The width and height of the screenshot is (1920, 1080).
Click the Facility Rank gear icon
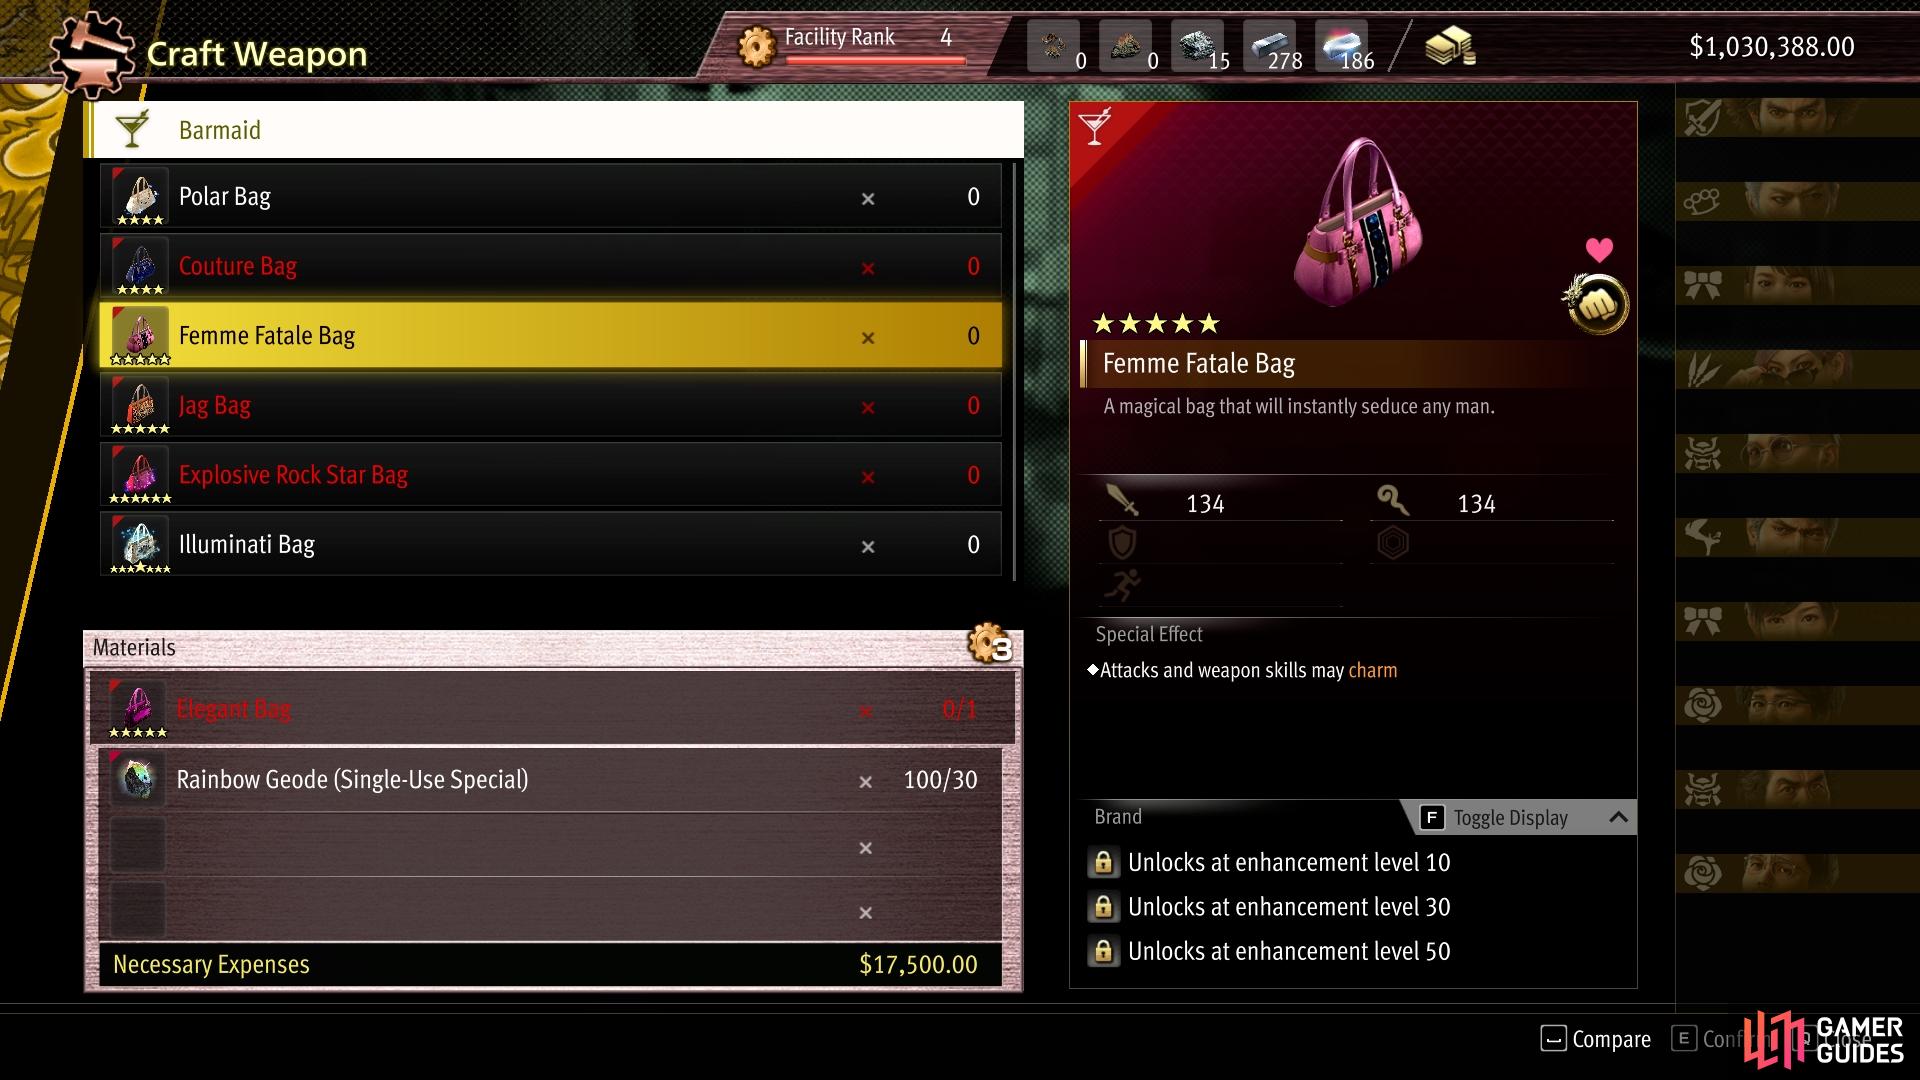click(757, 46)
